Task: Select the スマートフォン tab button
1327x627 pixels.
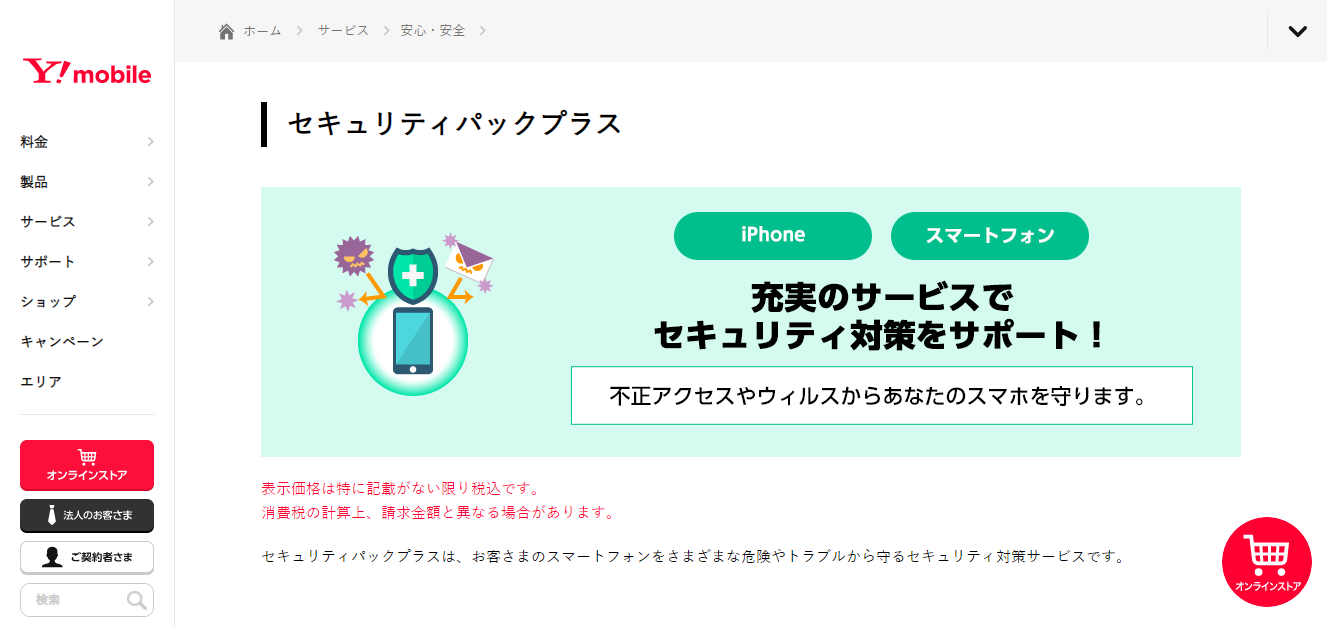Action: click(990, 236)
